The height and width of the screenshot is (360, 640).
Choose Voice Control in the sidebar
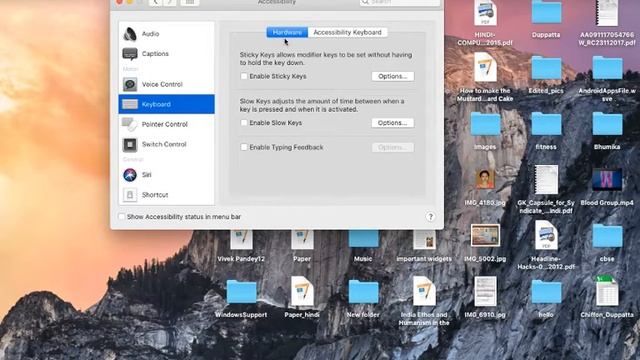point(166,84)
